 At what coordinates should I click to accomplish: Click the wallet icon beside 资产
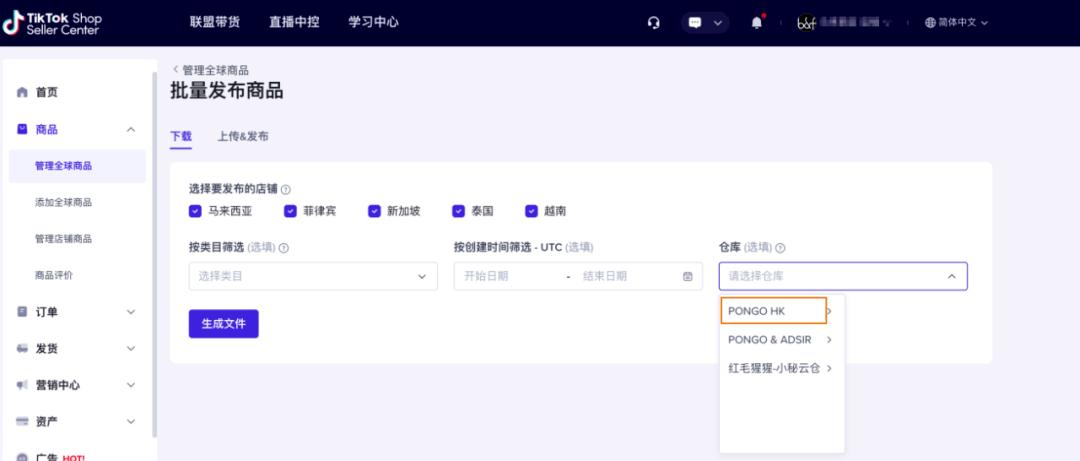pyautogui.click(x=23, y=421)
